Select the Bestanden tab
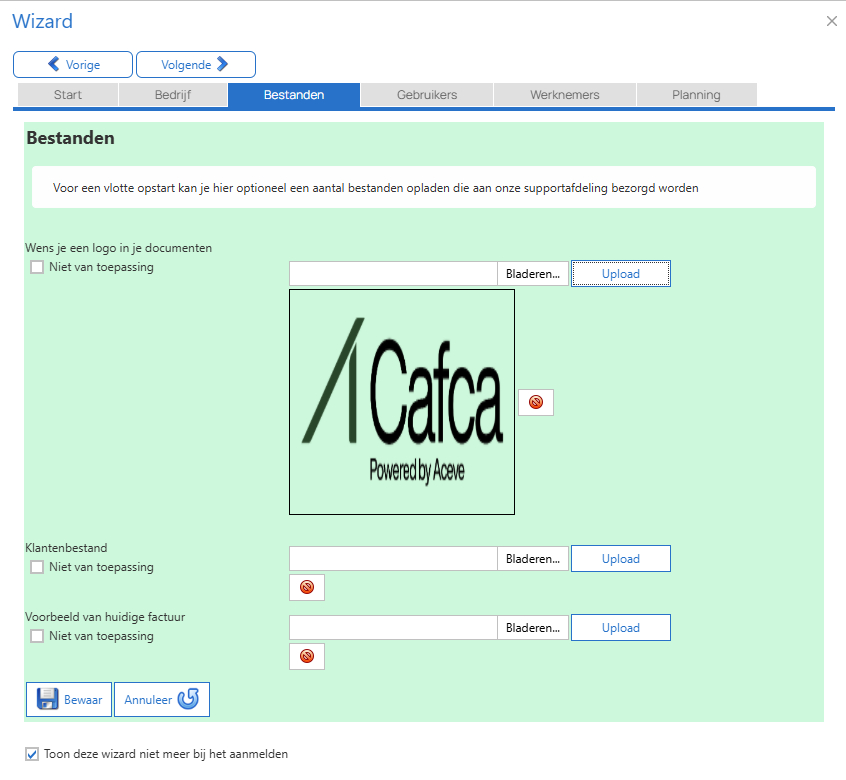 [294, 95]
